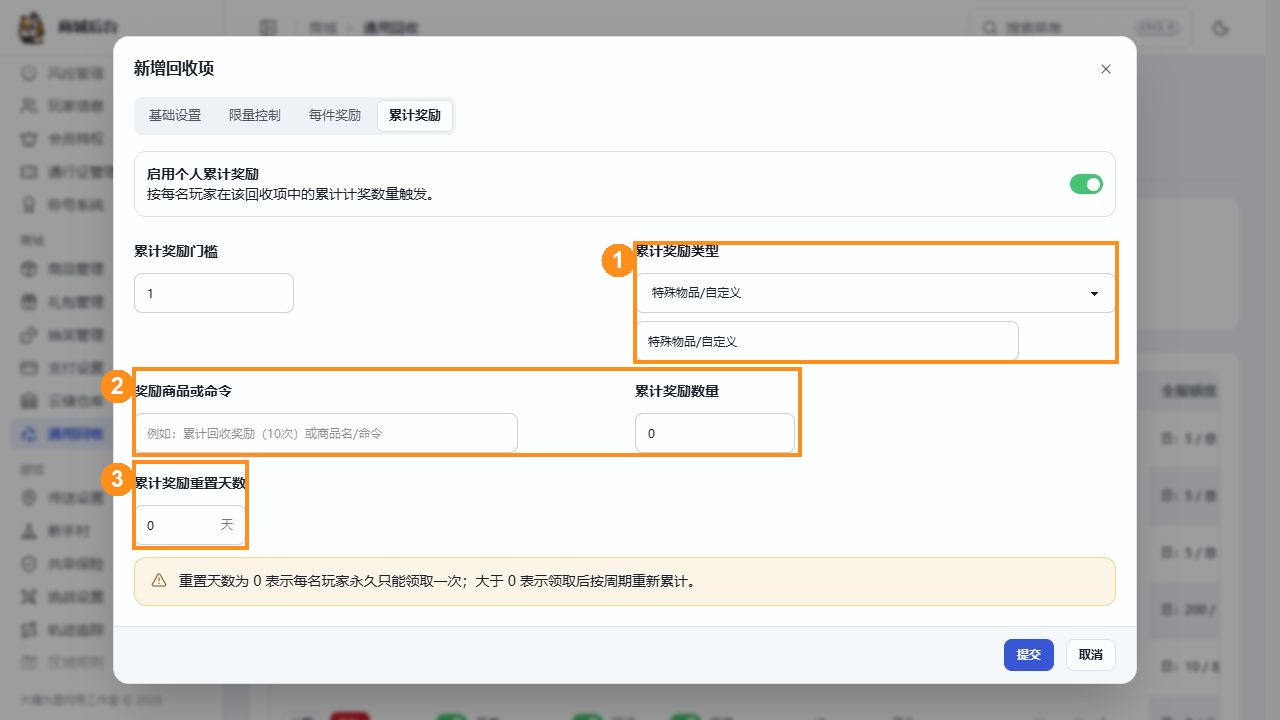Screen dimensions: 1280x720
Task: Click the 奖励商品或命令 input field
Action: 326,433
